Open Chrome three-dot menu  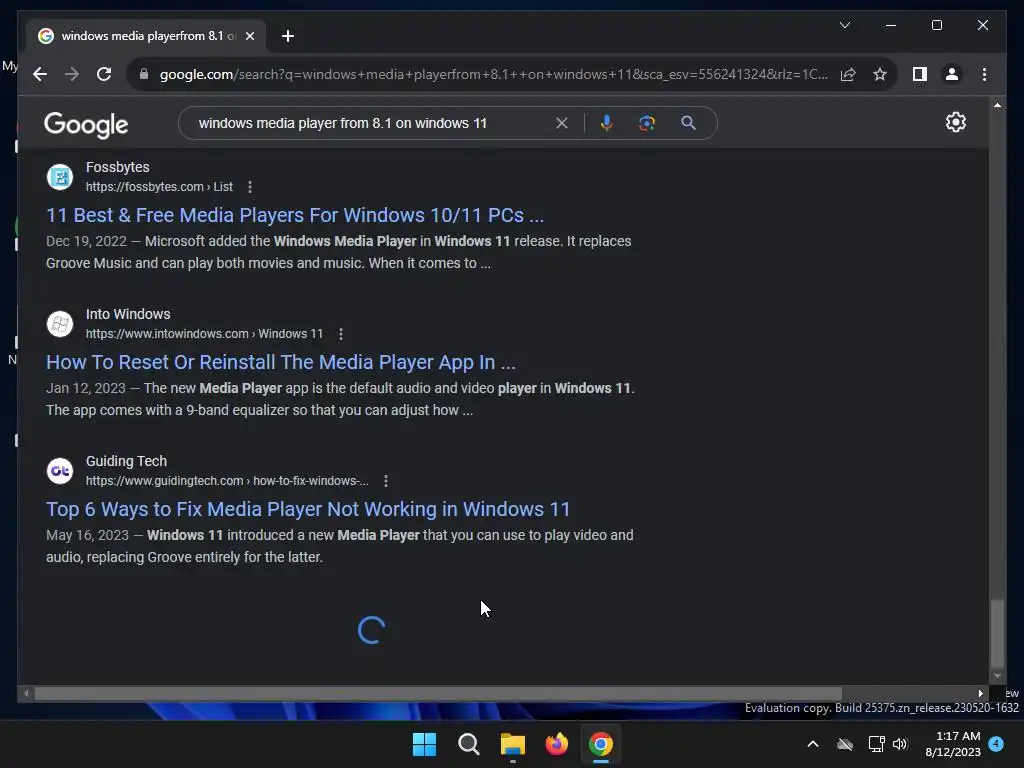pyautogui.click(x=984, y=74)
